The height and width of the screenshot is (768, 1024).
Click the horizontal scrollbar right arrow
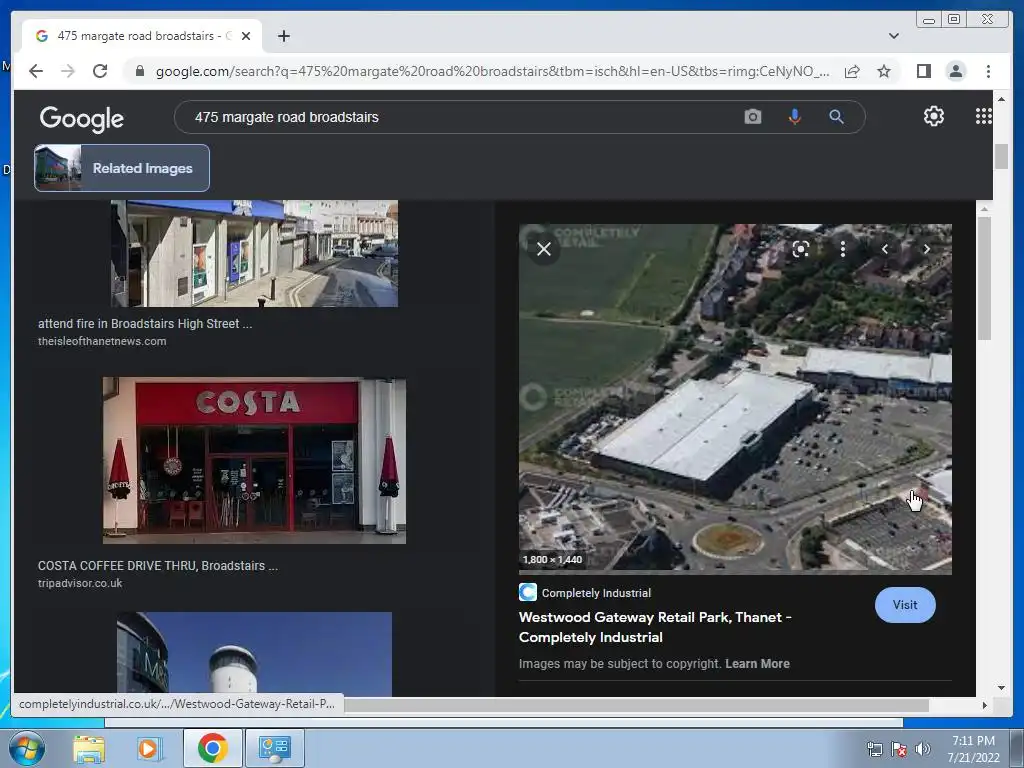point(984,705)
